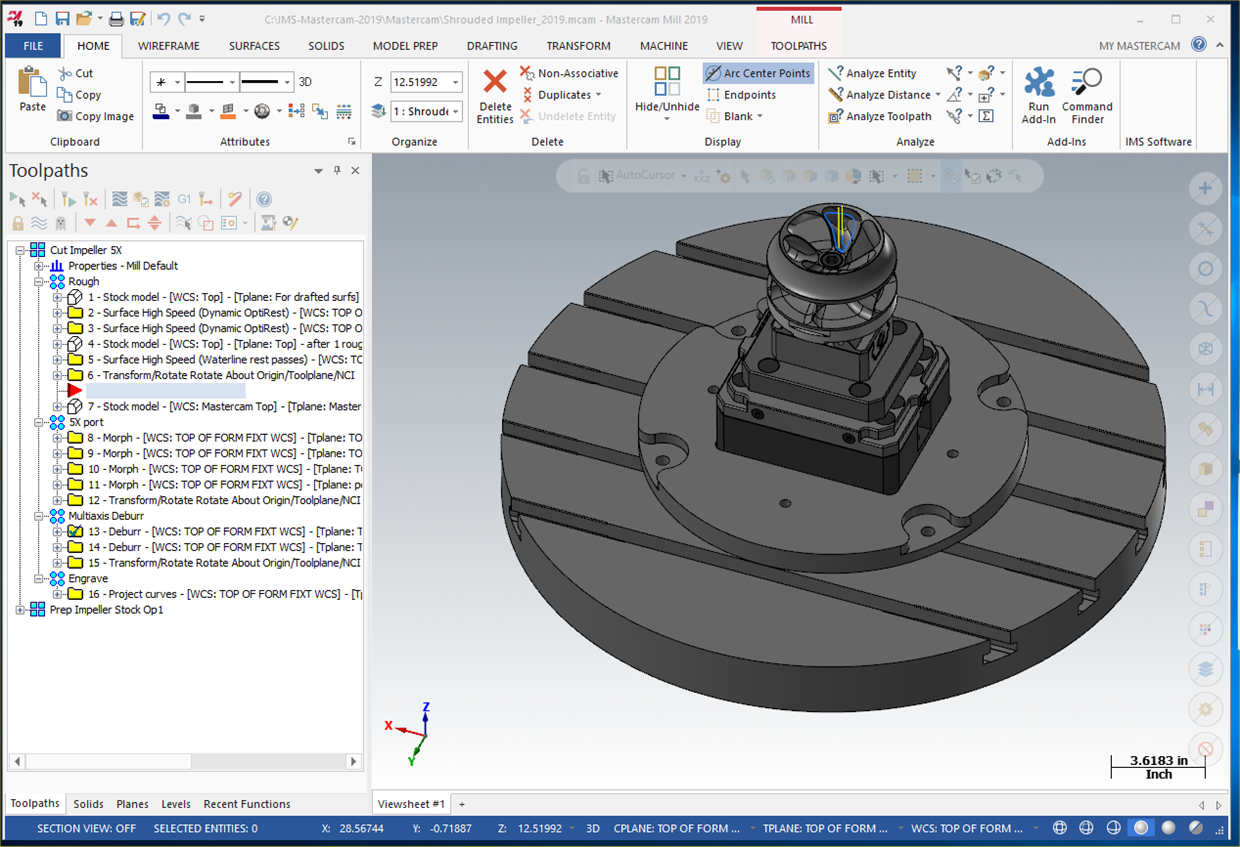Switch to the Solids manager tab

[88, 804]
